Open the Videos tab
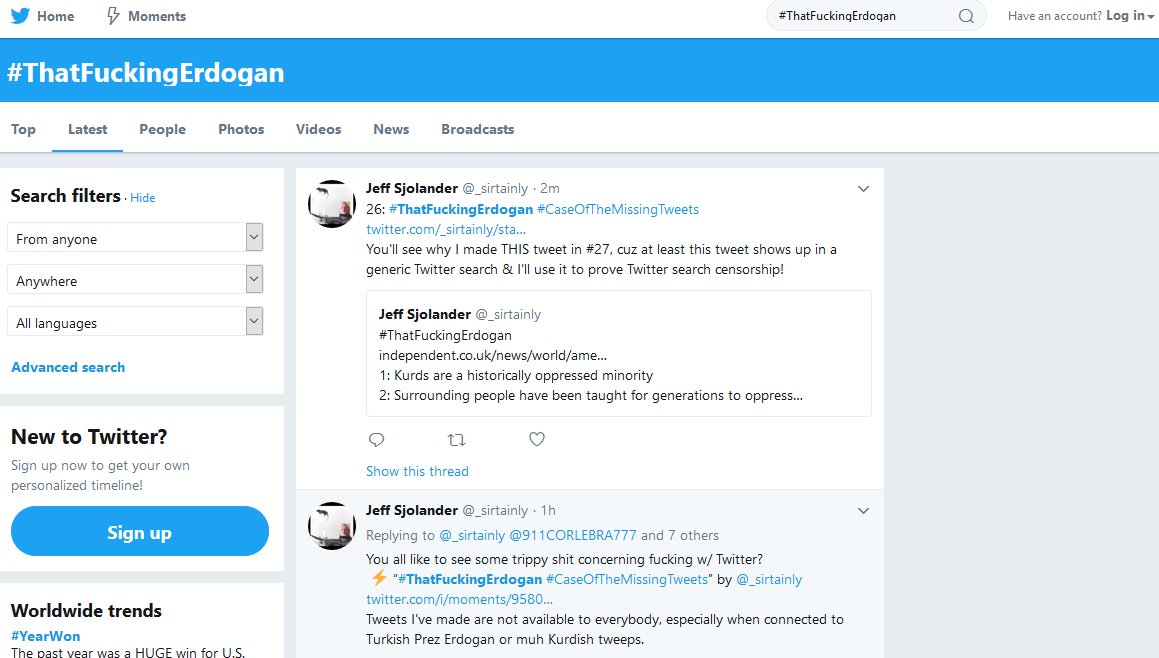1159x658 pixels. 319,129
